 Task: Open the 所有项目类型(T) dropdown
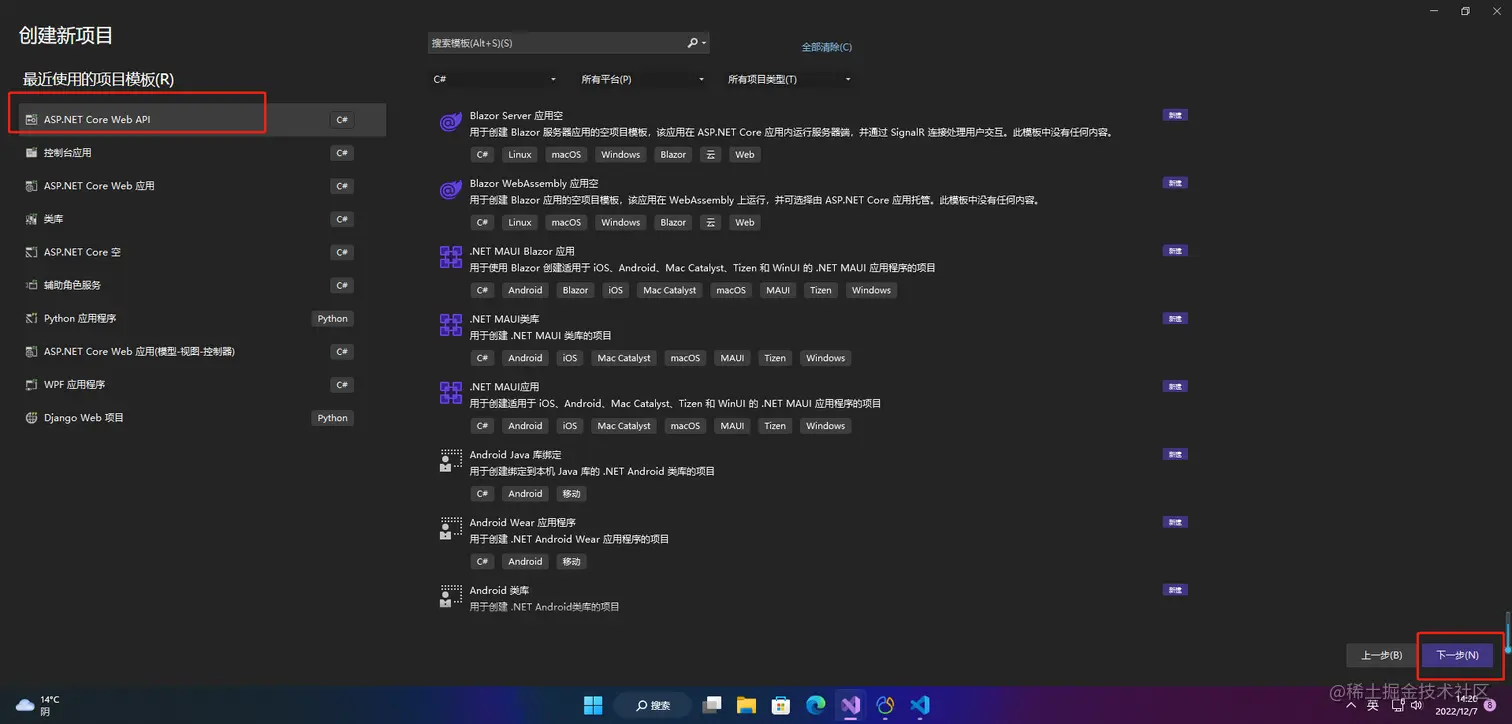pyautogui.click(x=786, y=79)
